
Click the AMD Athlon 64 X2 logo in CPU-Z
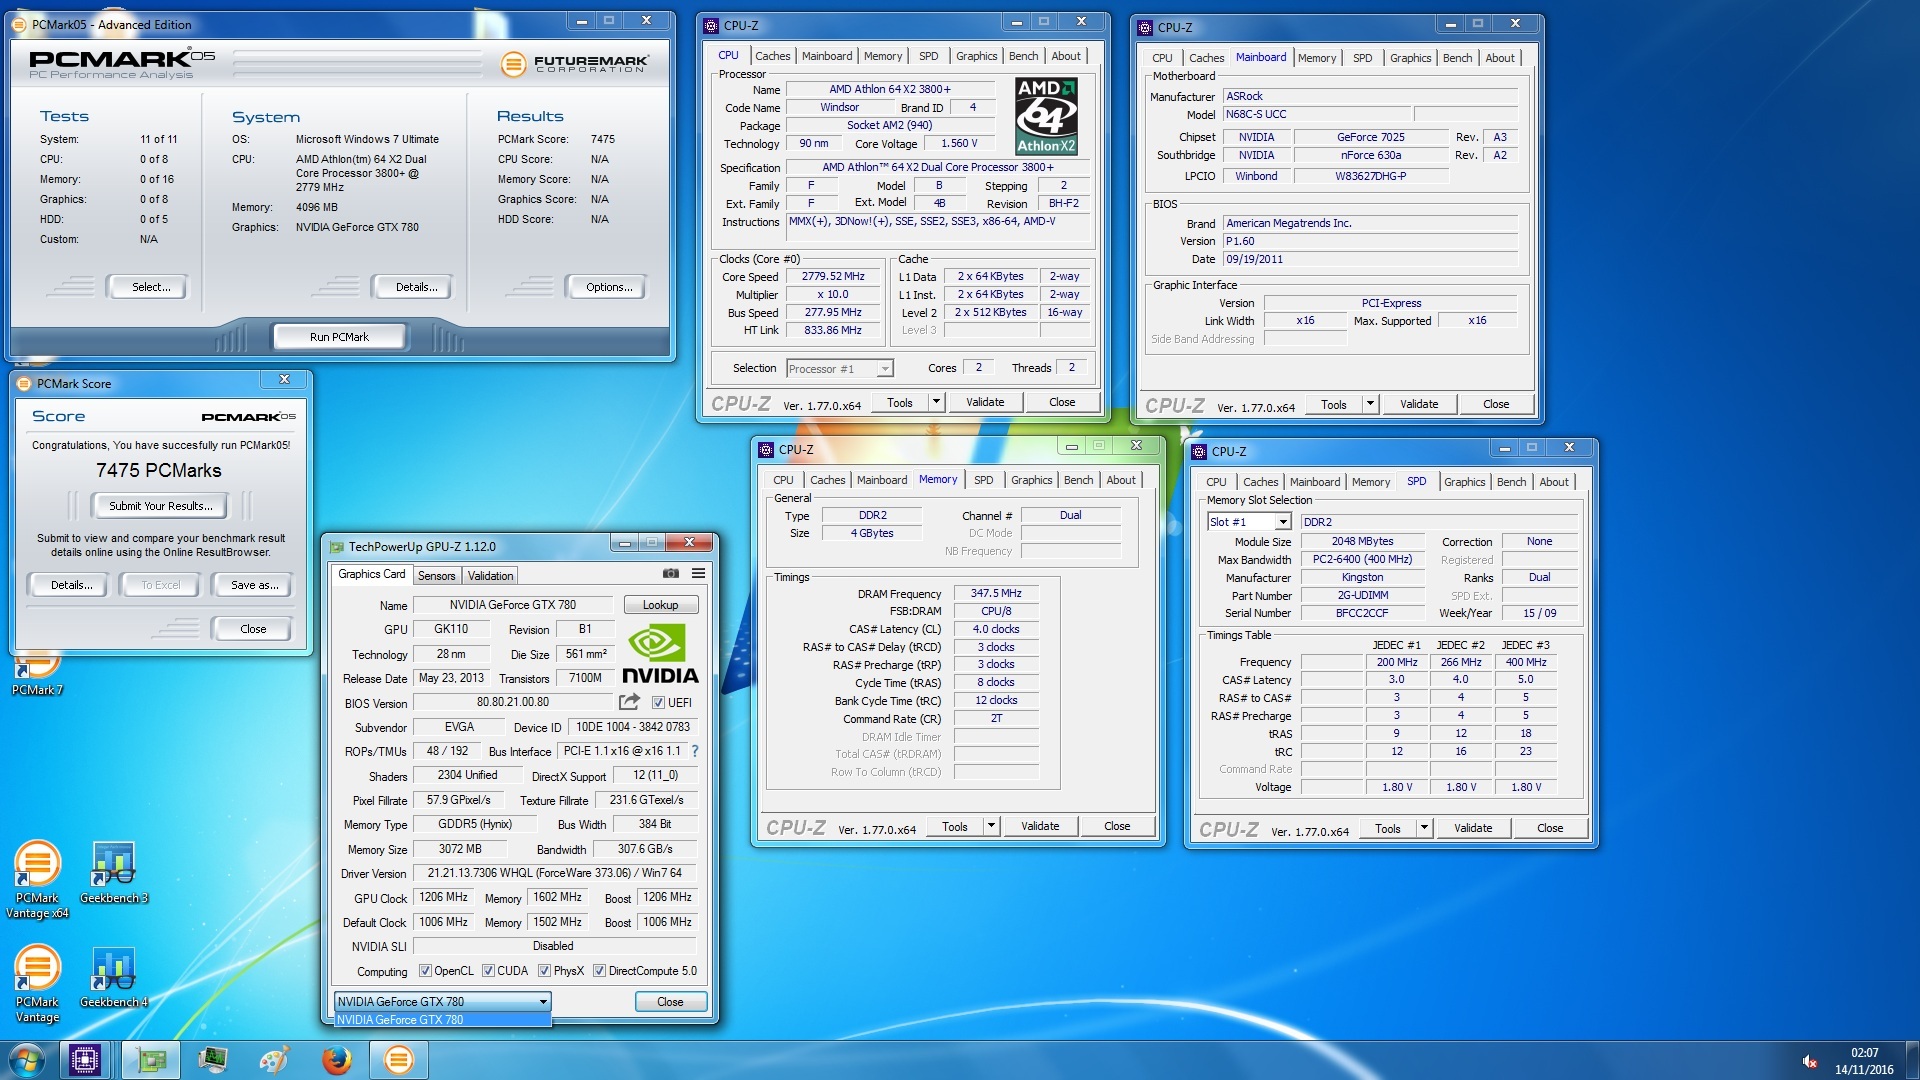click(x=1046, y=117)
